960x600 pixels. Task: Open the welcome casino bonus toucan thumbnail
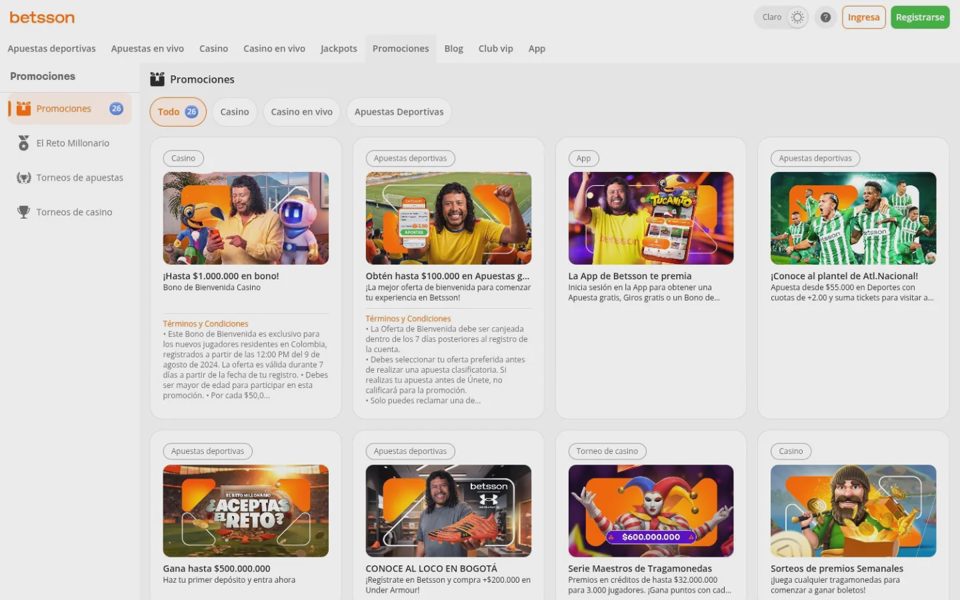[x=246, y=218]
